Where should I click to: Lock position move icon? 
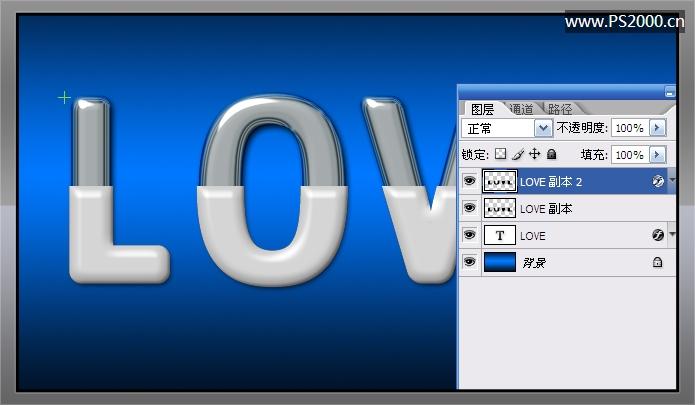535,154
